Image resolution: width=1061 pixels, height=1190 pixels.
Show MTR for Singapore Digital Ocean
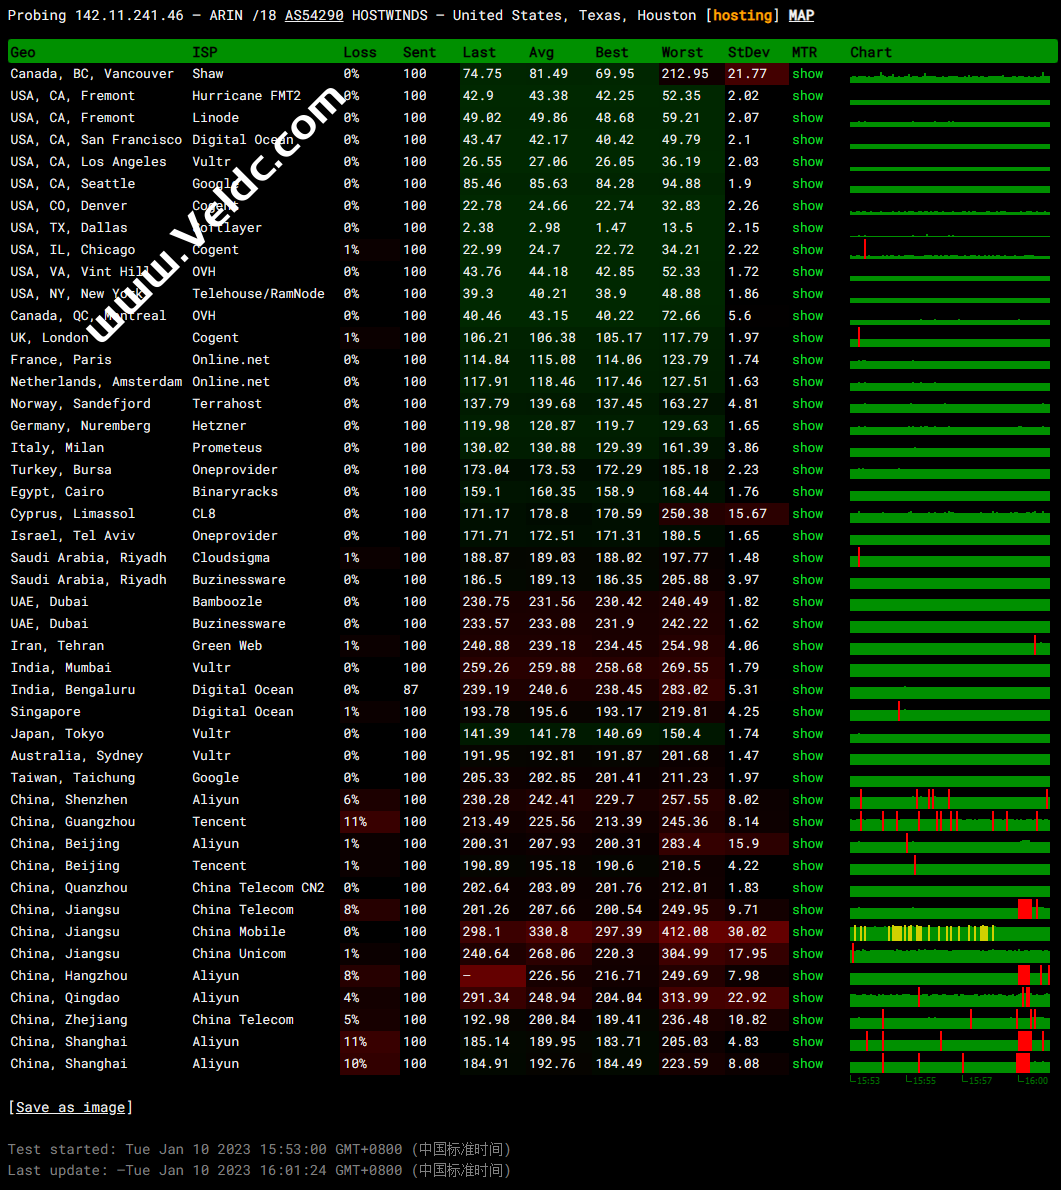point(808,712)
